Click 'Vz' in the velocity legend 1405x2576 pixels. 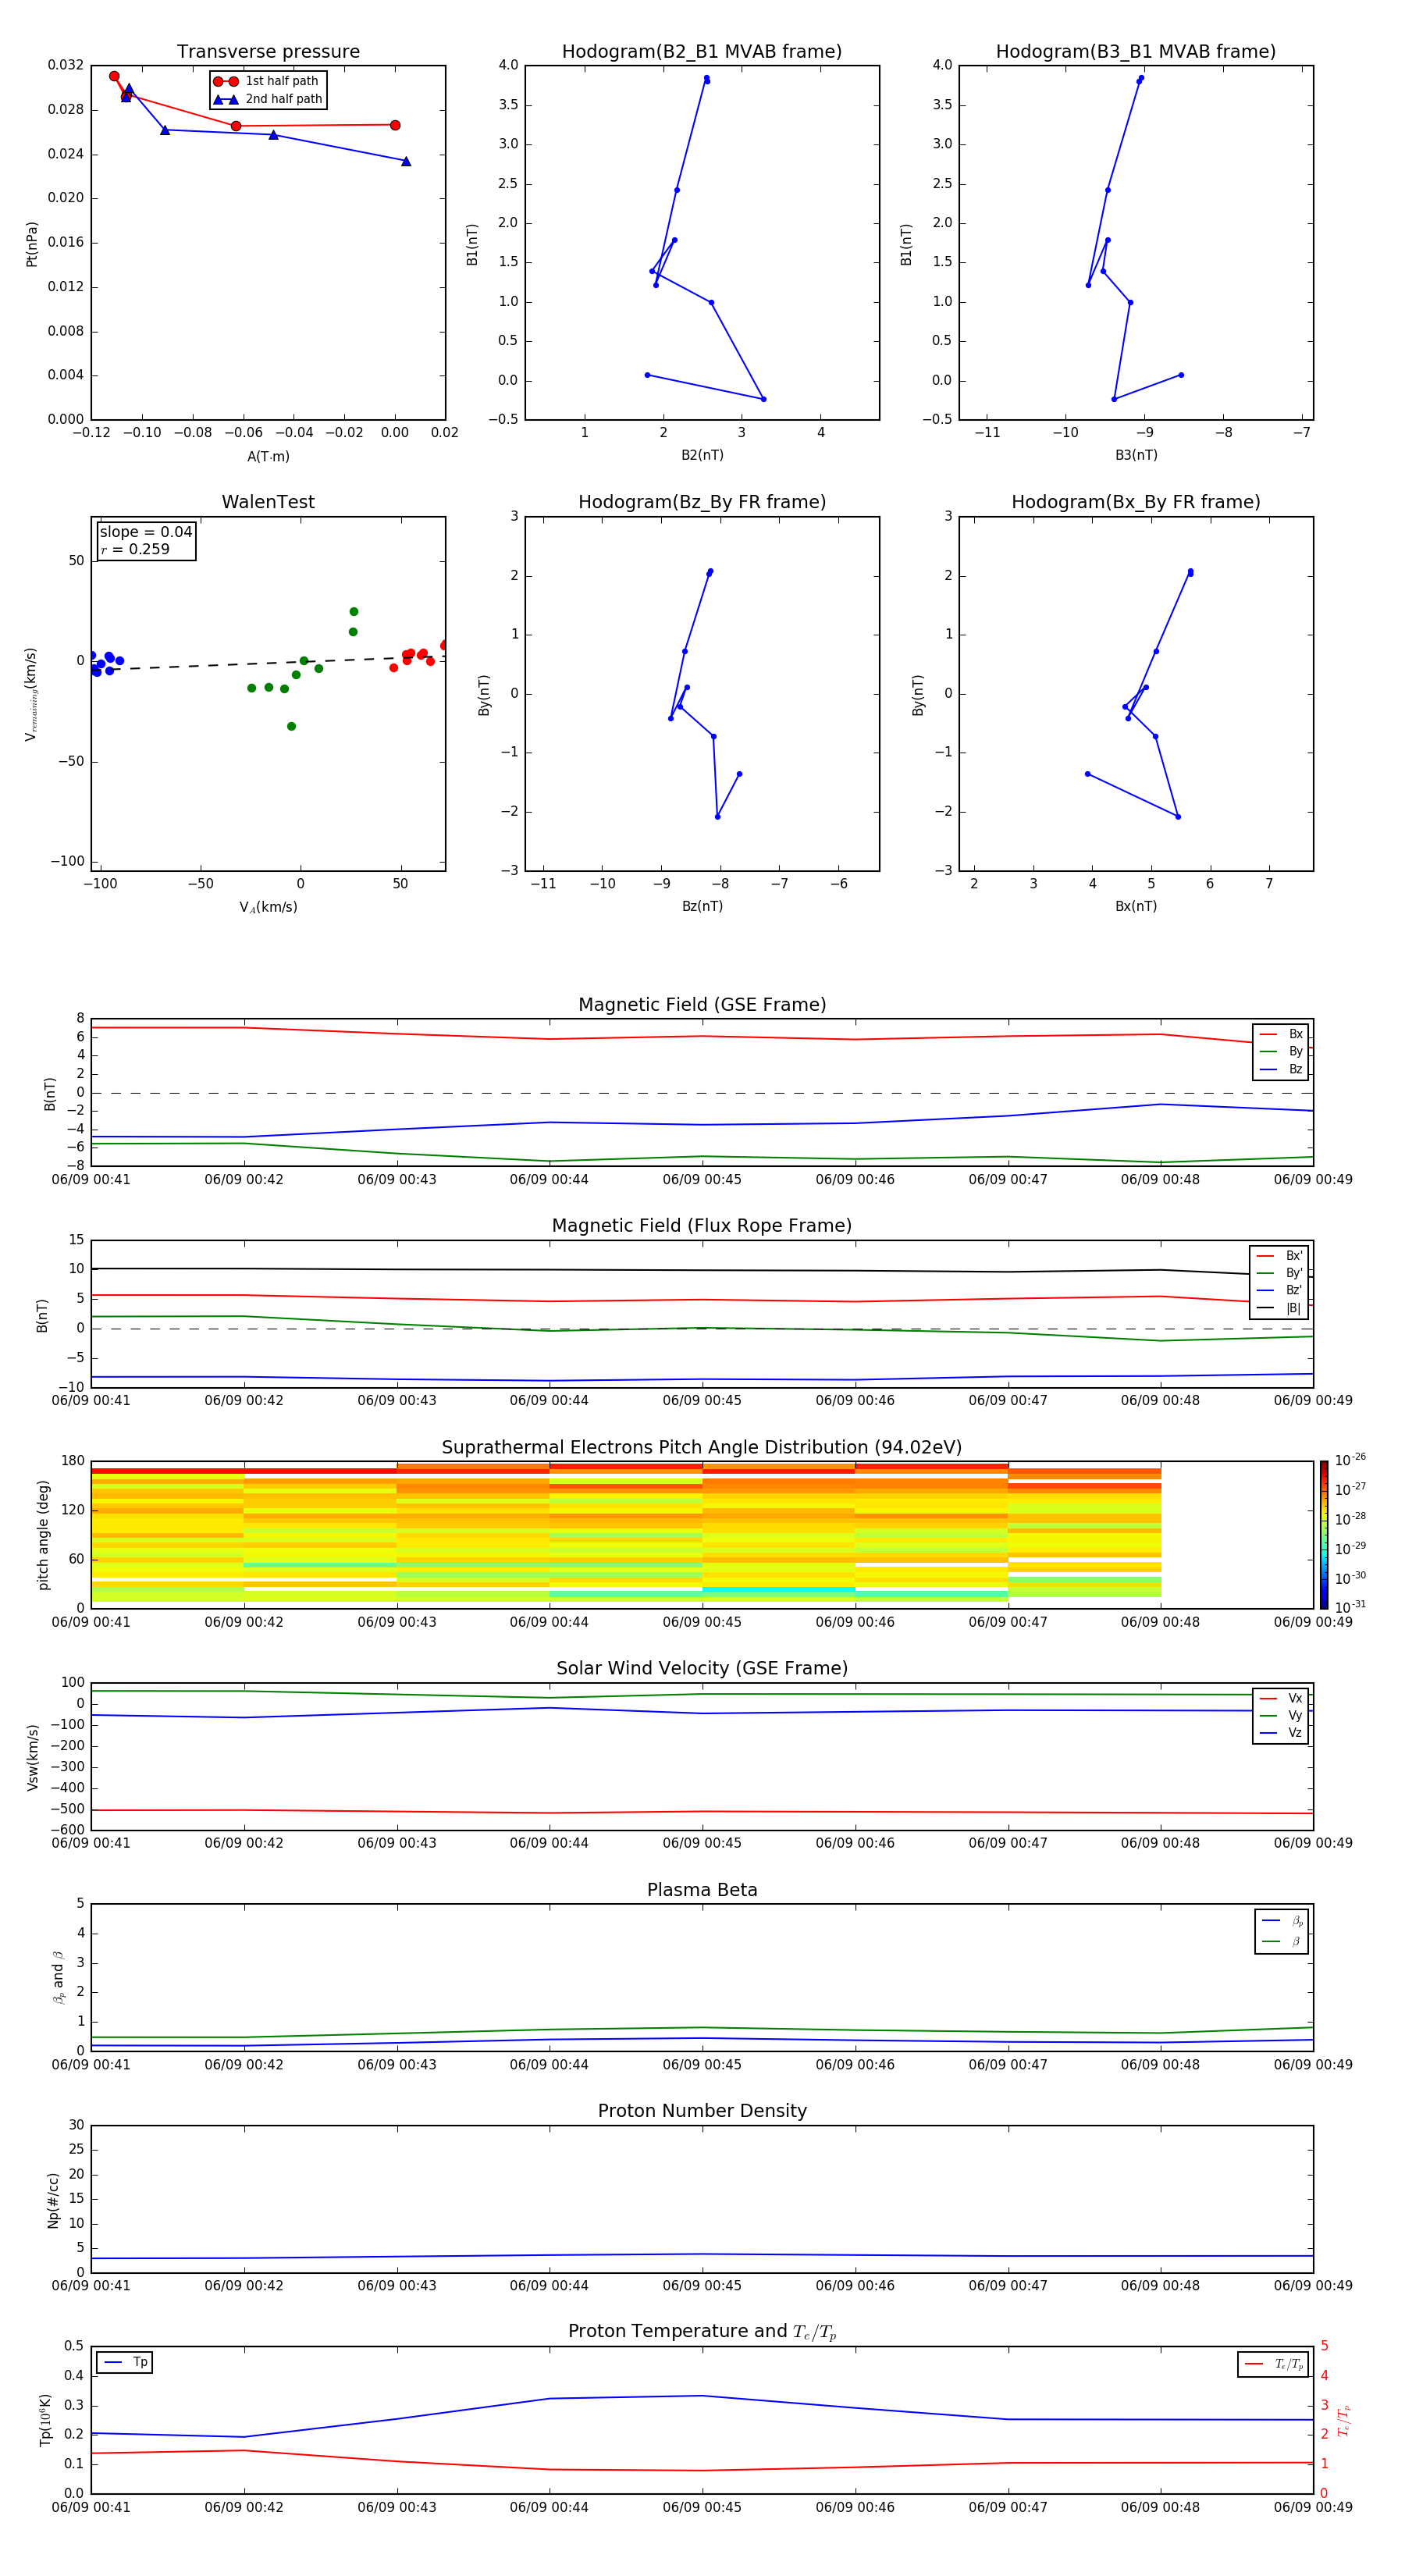click(1281, 1733)
